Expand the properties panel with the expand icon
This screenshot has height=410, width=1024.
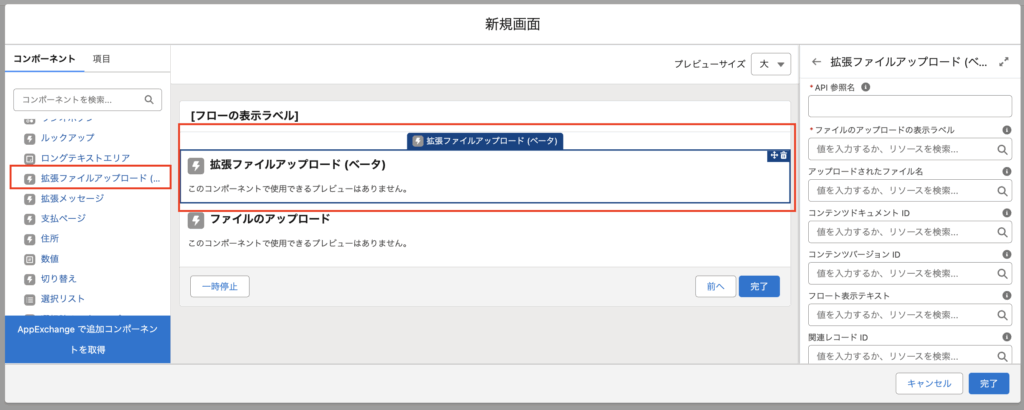pyautogui.click(x=1003, y=62)
